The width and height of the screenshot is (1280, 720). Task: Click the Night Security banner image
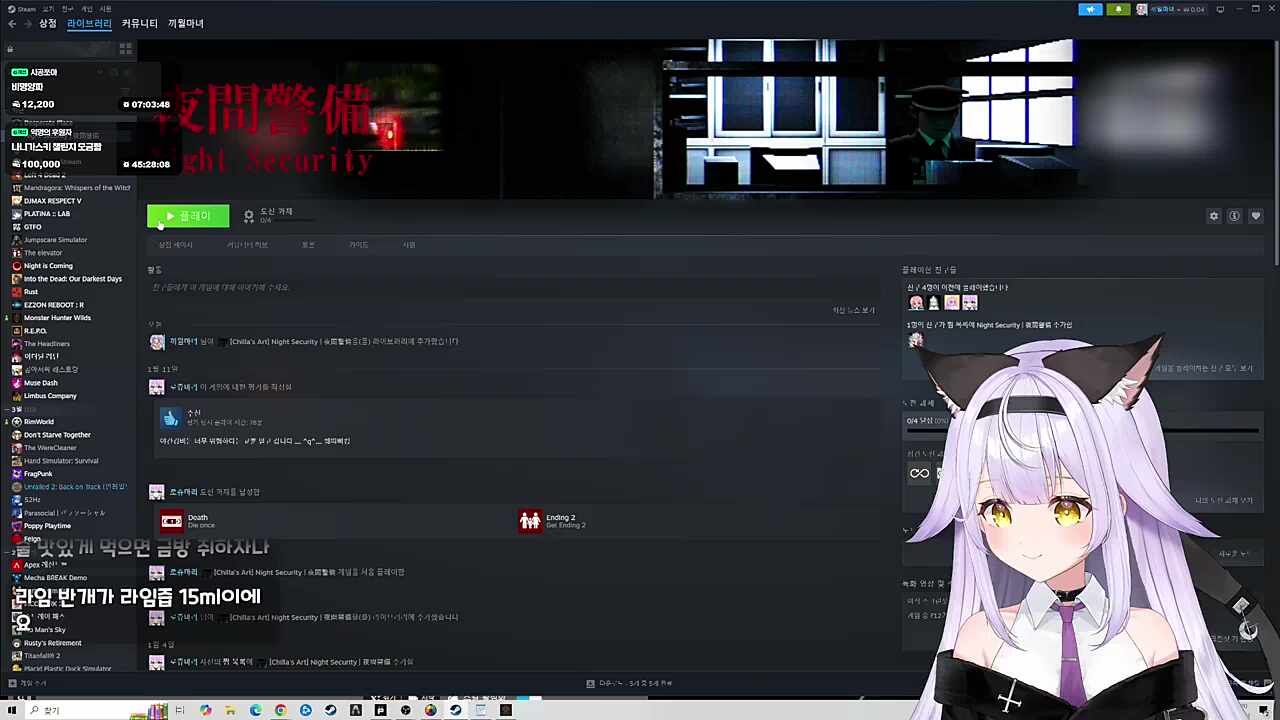coord(708,118)
